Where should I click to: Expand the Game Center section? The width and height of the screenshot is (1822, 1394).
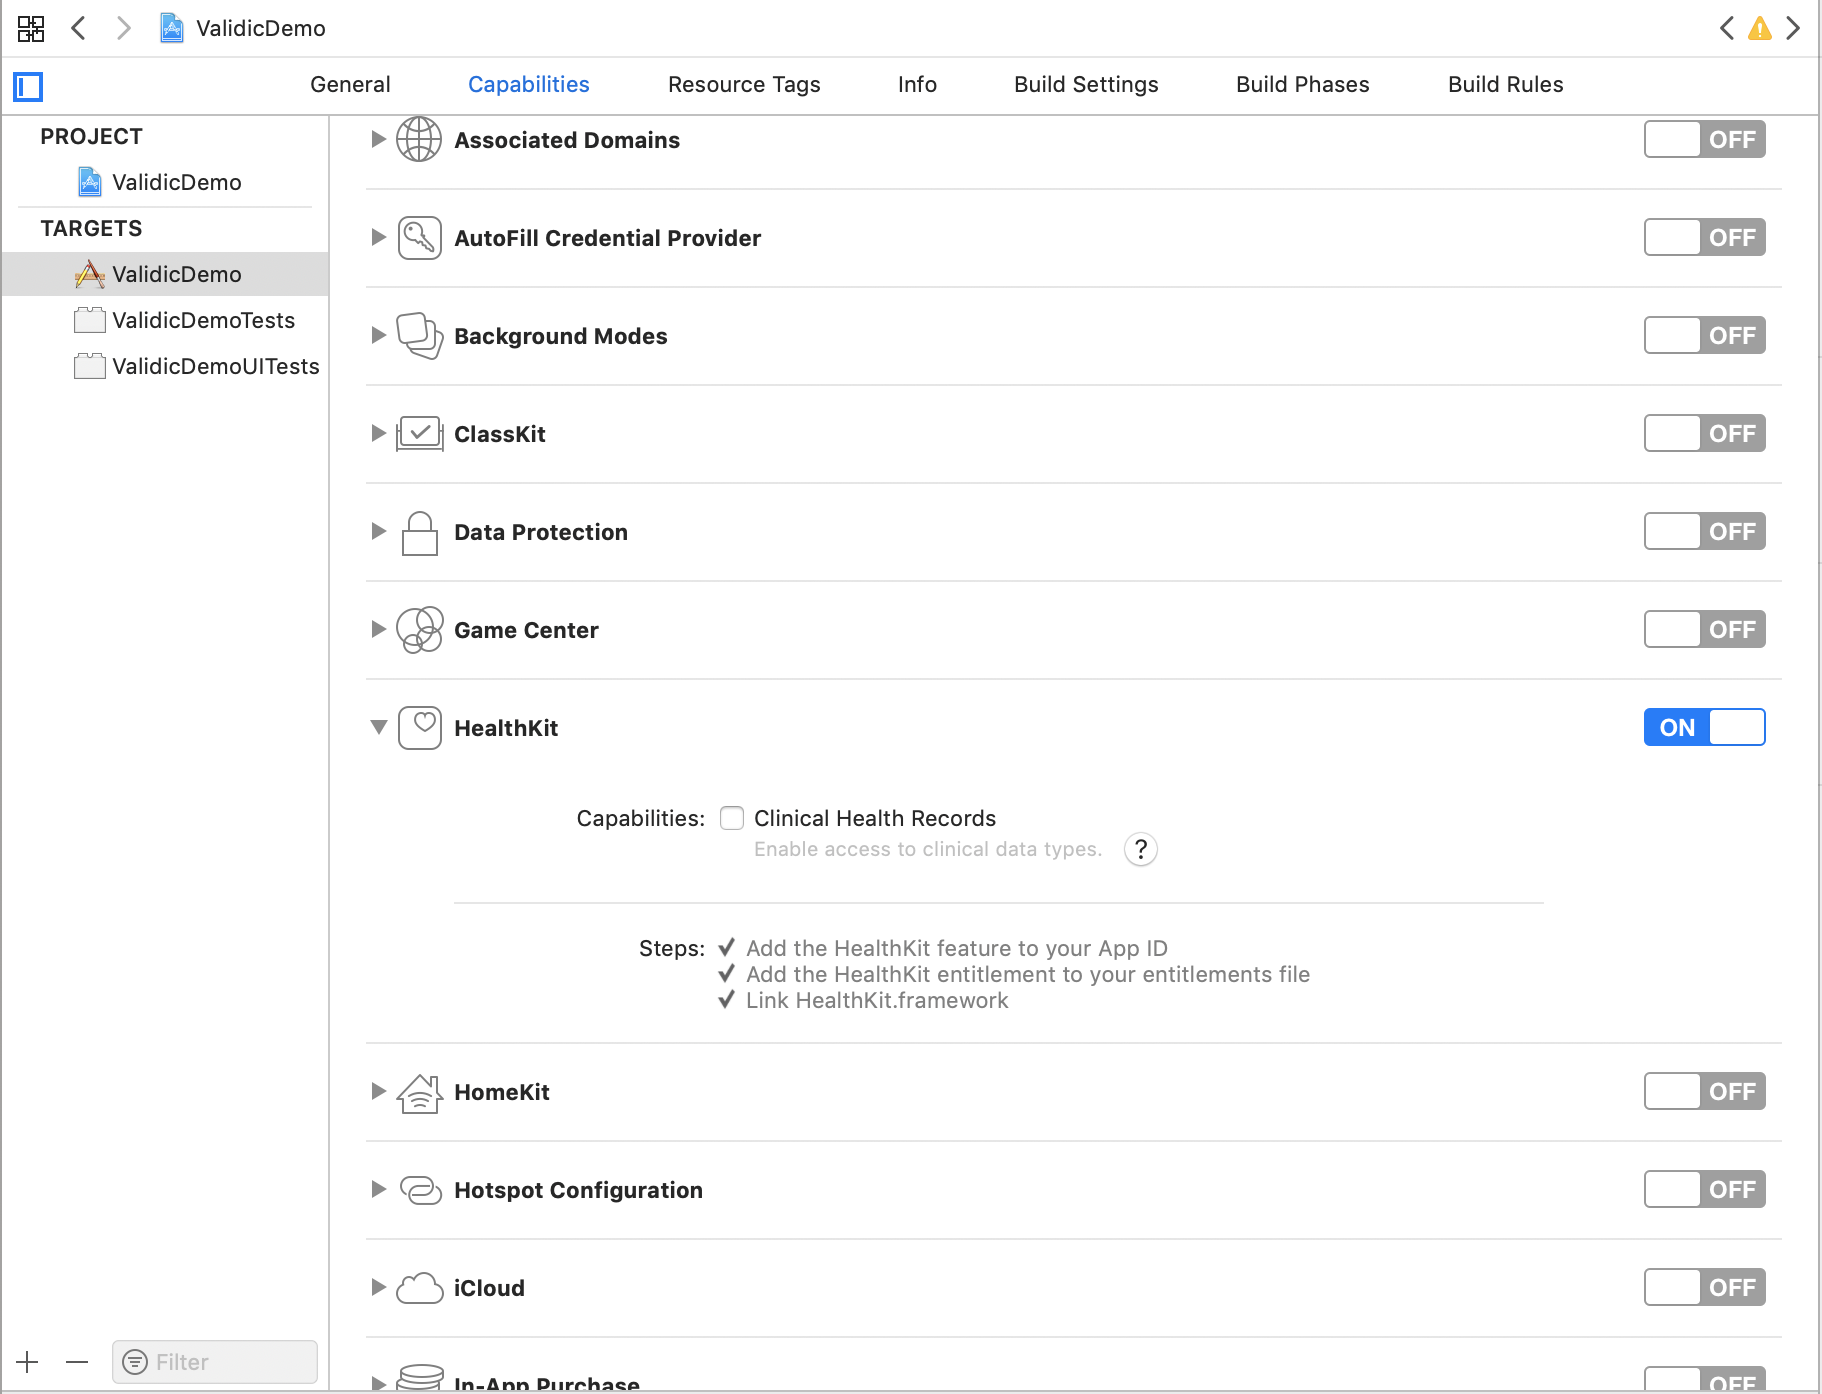[x=378, y=629]
